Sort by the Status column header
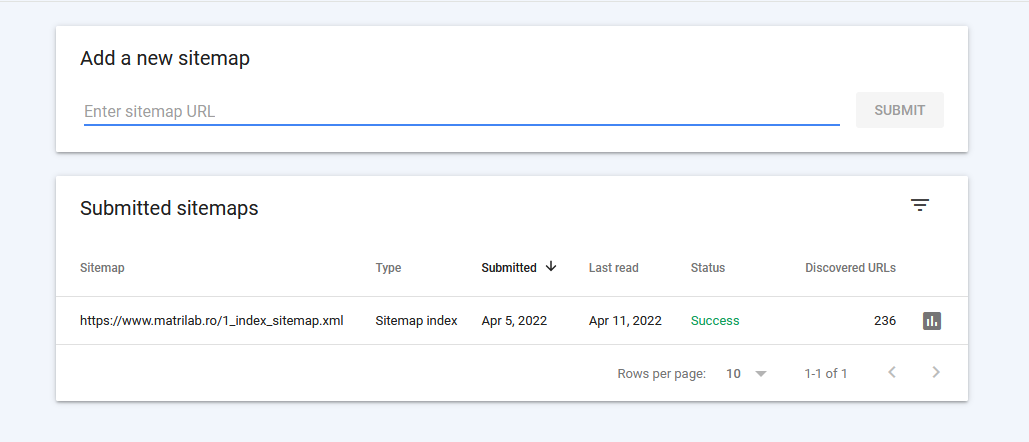 click(x=708, y=268)
